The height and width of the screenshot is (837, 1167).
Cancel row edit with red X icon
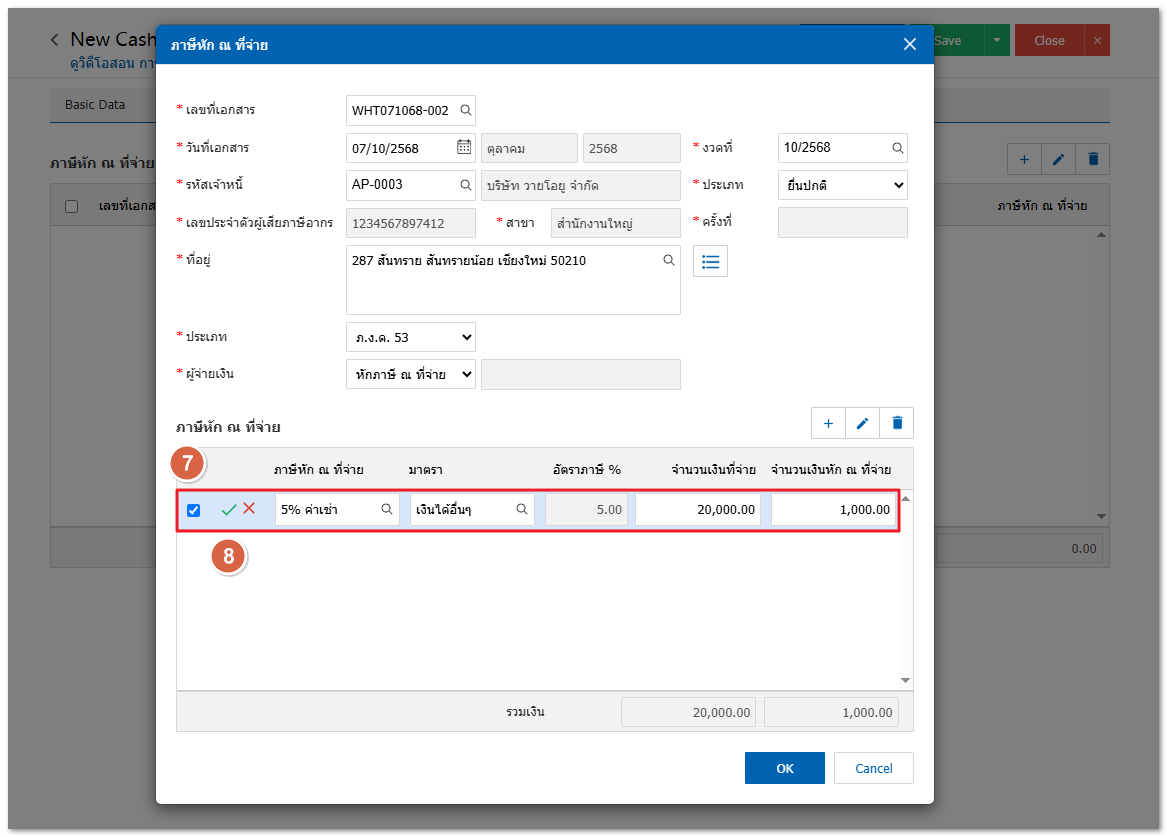(x=249, y=509)
